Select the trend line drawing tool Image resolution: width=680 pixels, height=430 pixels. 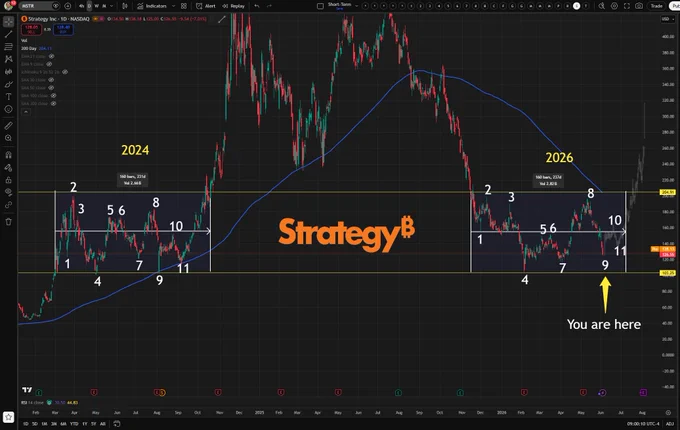click(8, 34)
